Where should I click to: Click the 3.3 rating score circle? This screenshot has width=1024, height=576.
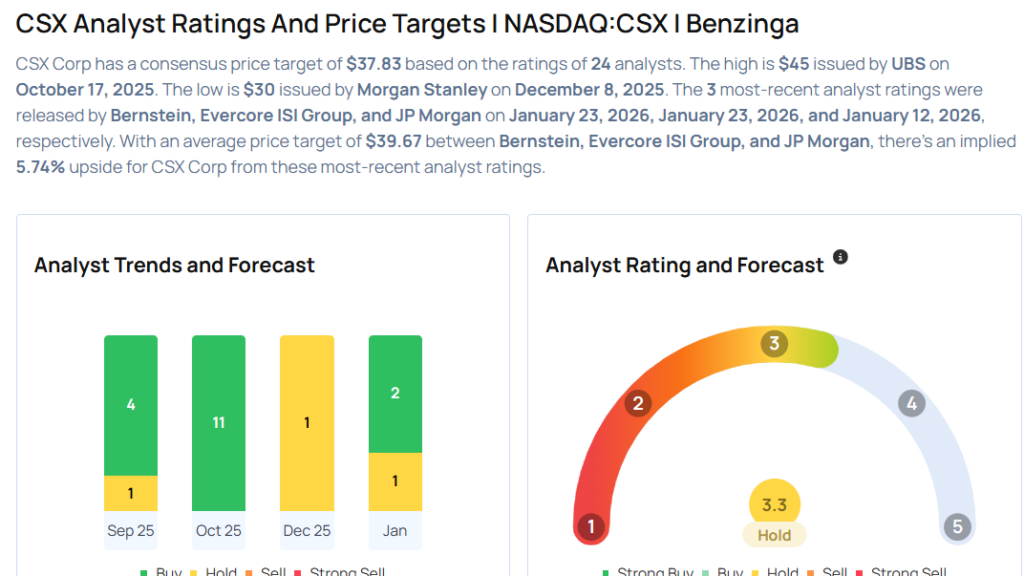tap(774, 505)
